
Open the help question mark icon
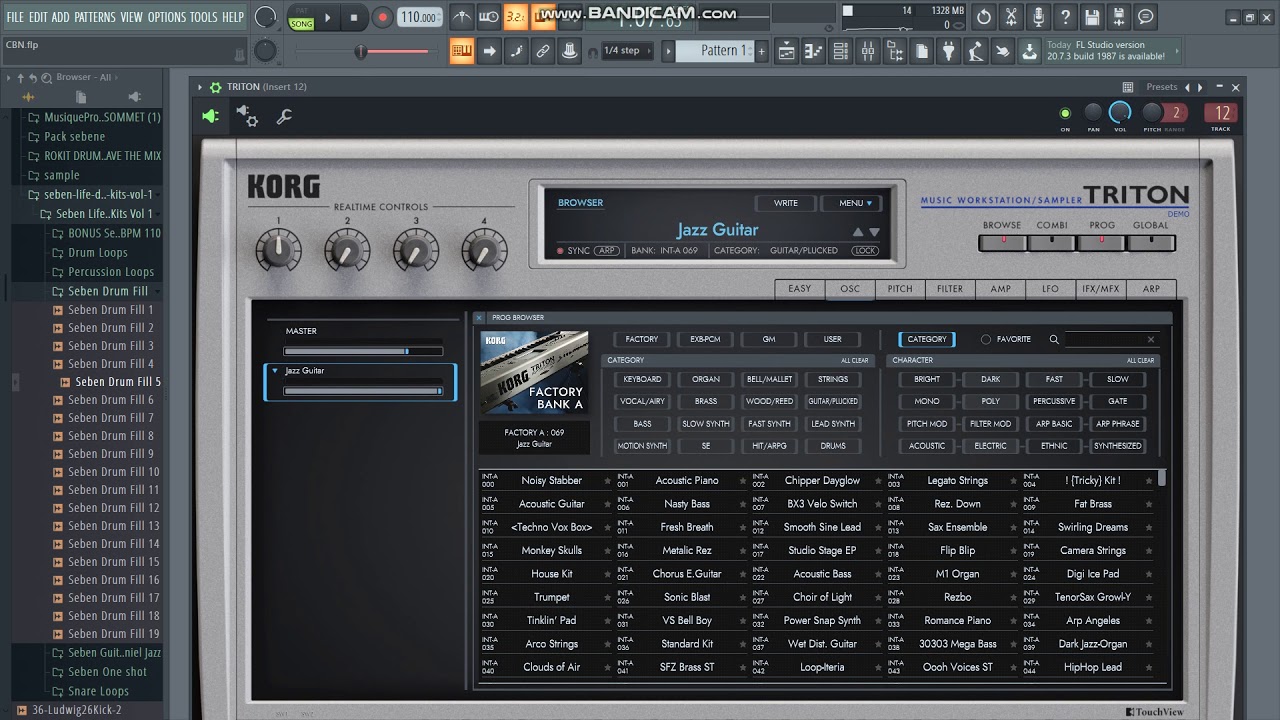[x=1065, y=17]
